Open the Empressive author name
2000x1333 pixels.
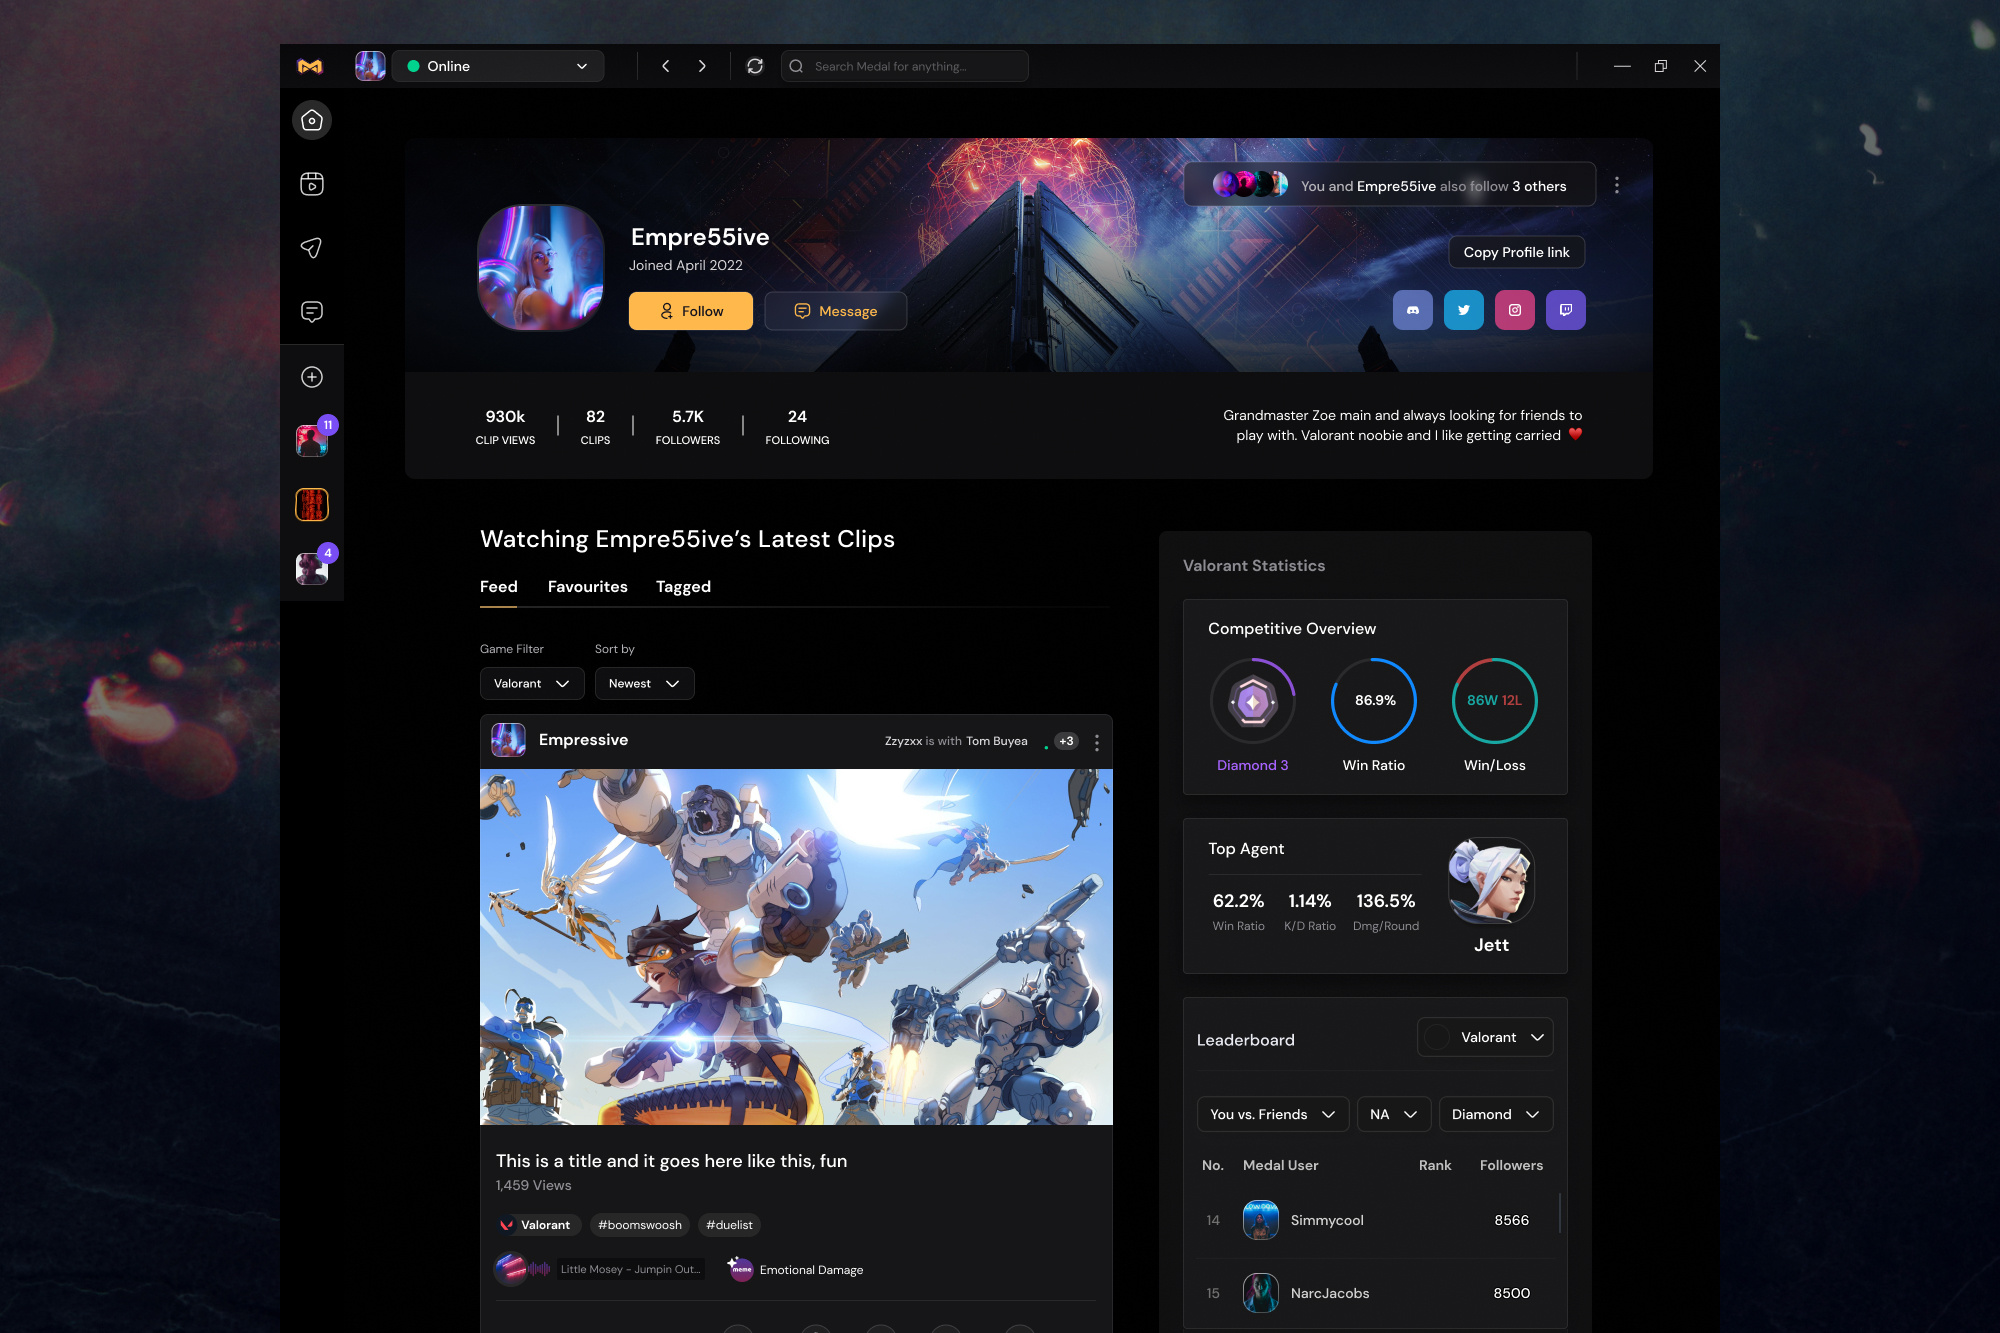coord(583,740)
